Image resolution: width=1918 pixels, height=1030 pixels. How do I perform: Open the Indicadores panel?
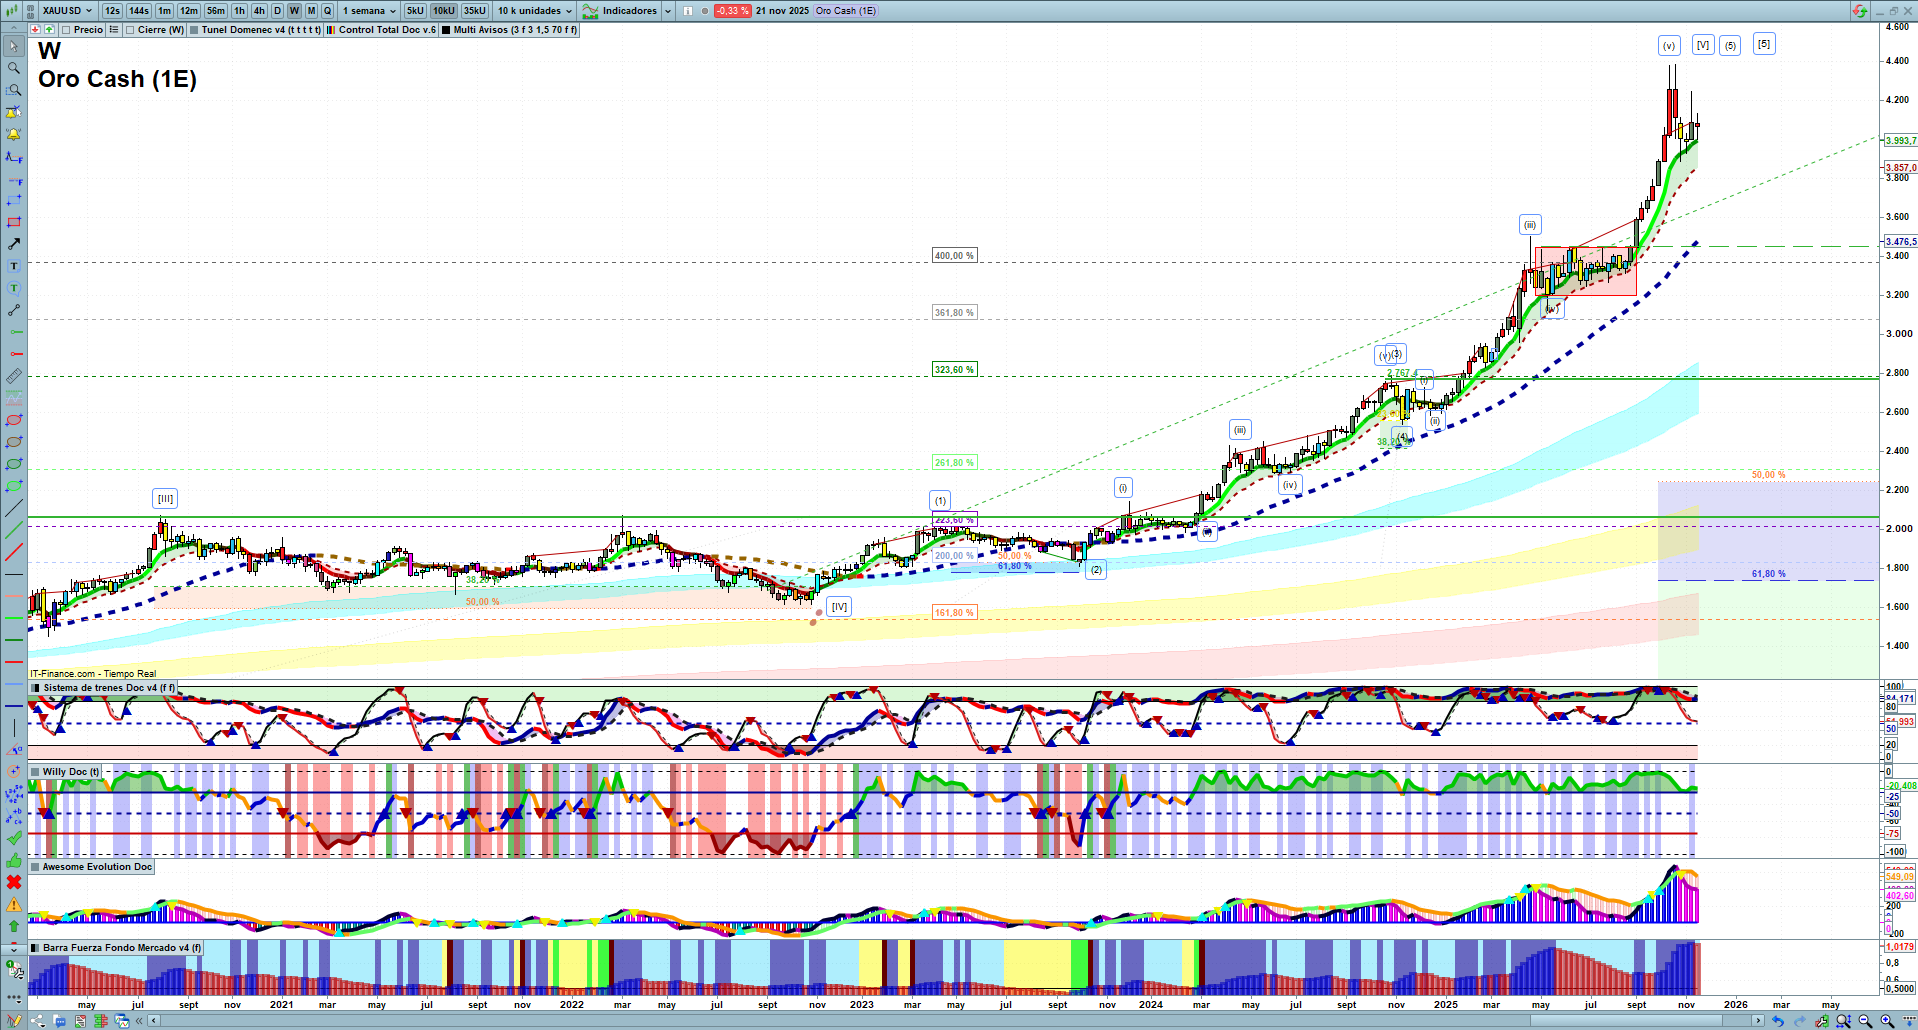(x=628, y=11)
